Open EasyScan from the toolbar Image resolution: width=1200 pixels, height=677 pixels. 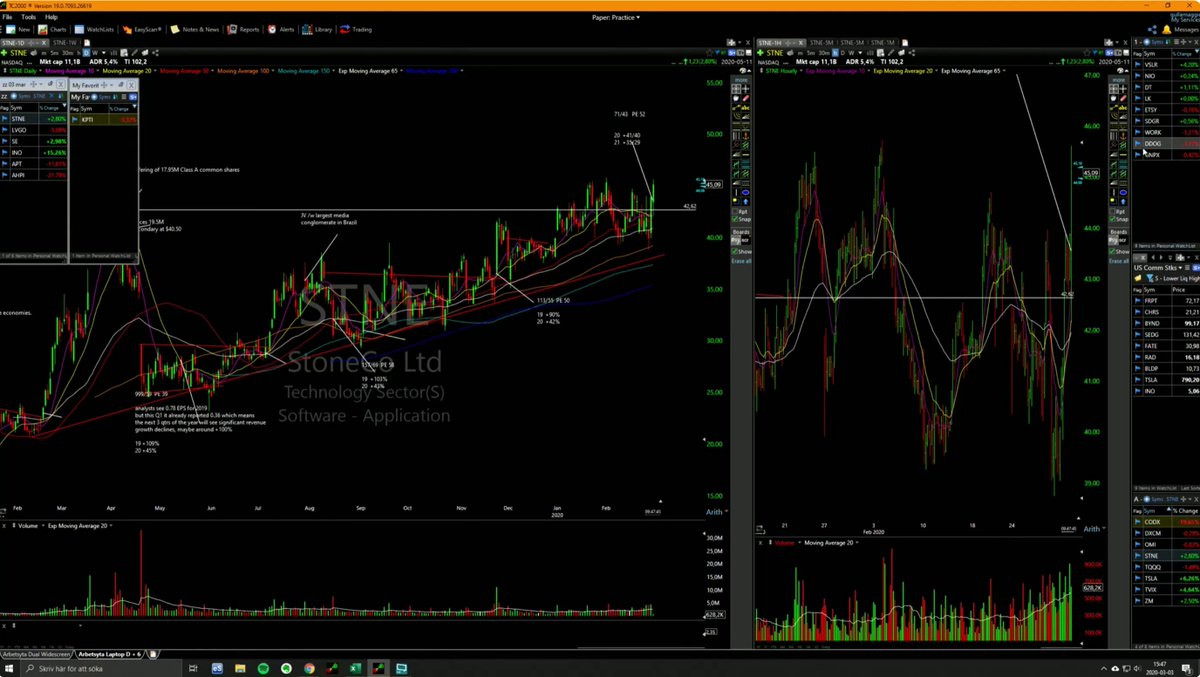(x=143, y=29)
